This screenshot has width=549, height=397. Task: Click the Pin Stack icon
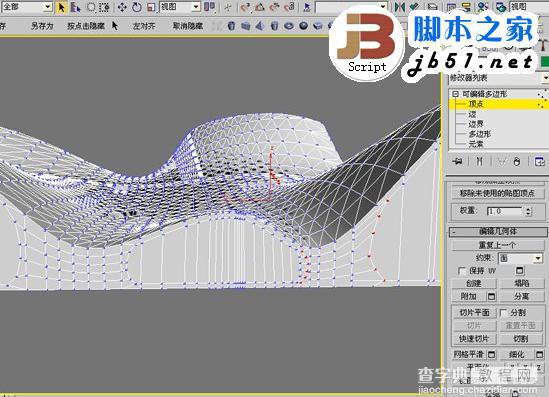tap(457, 161)
